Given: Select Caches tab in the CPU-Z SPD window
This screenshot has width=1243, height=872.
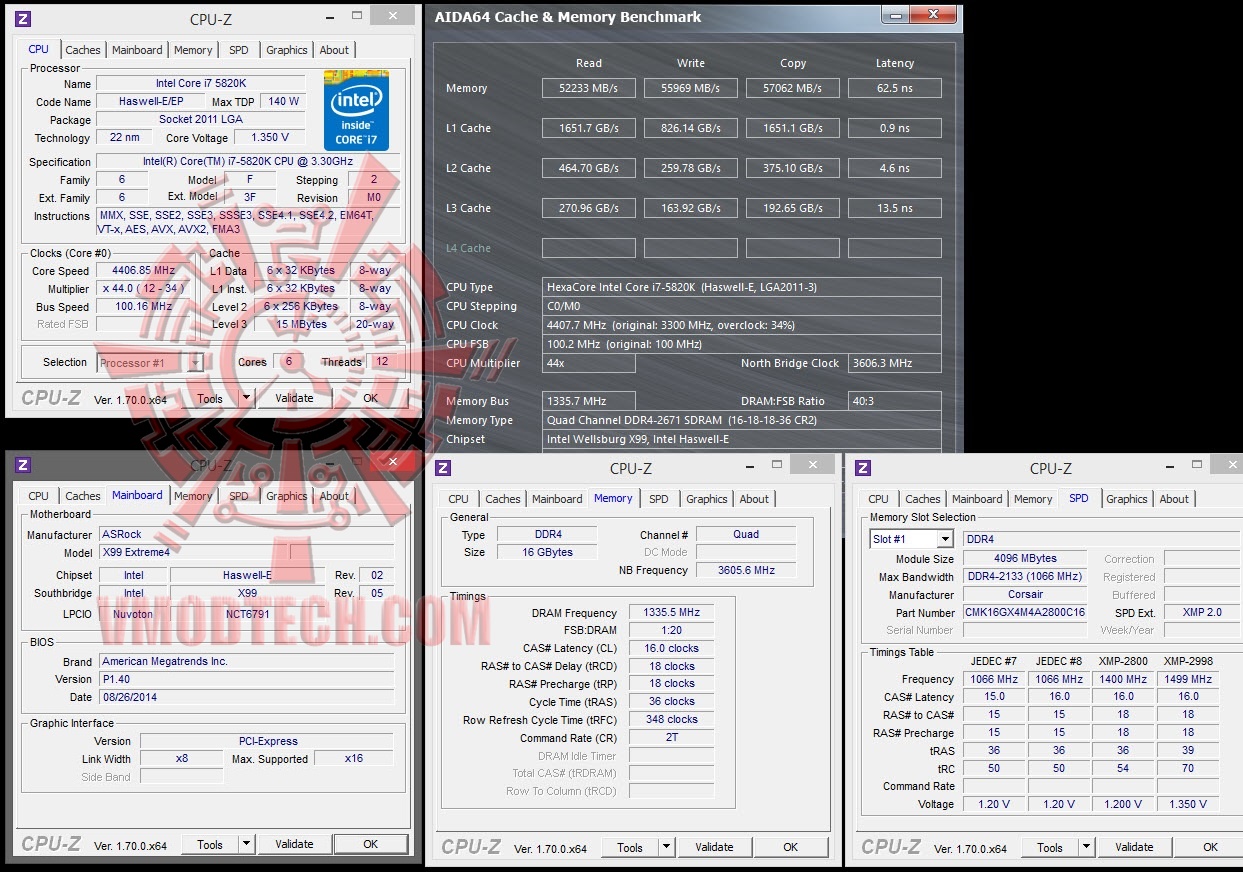Looking at the screenshot, I should tap(923, 499).
